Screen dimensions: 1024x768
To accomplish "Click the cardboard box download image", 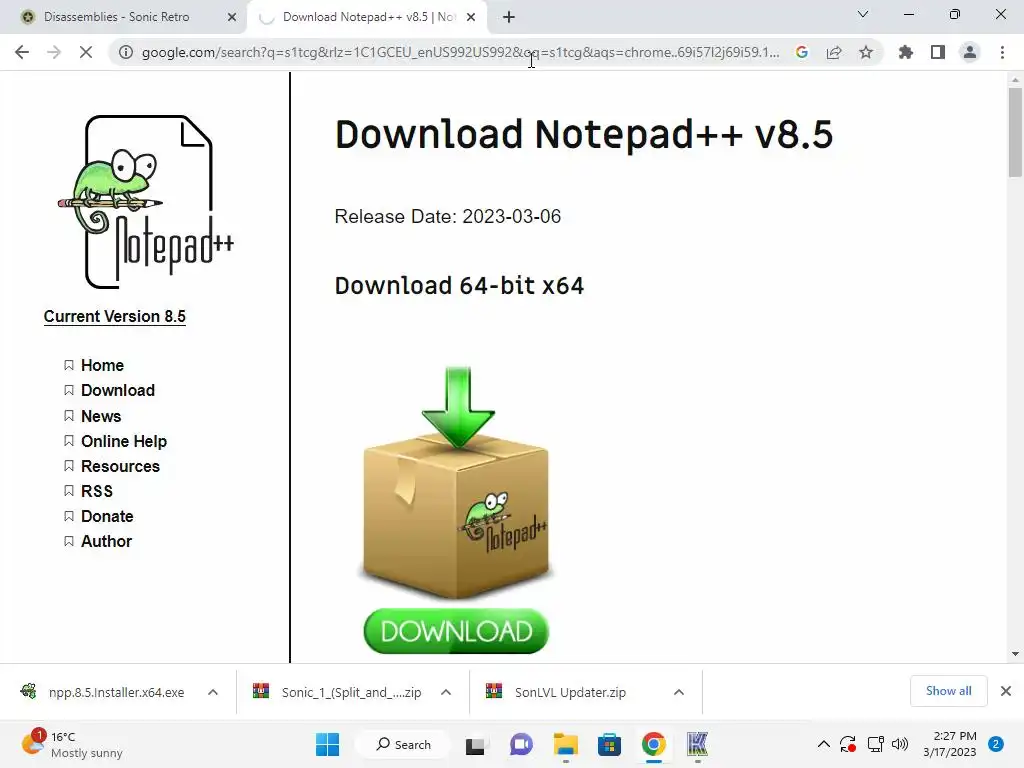I will [x=456, y=482].
